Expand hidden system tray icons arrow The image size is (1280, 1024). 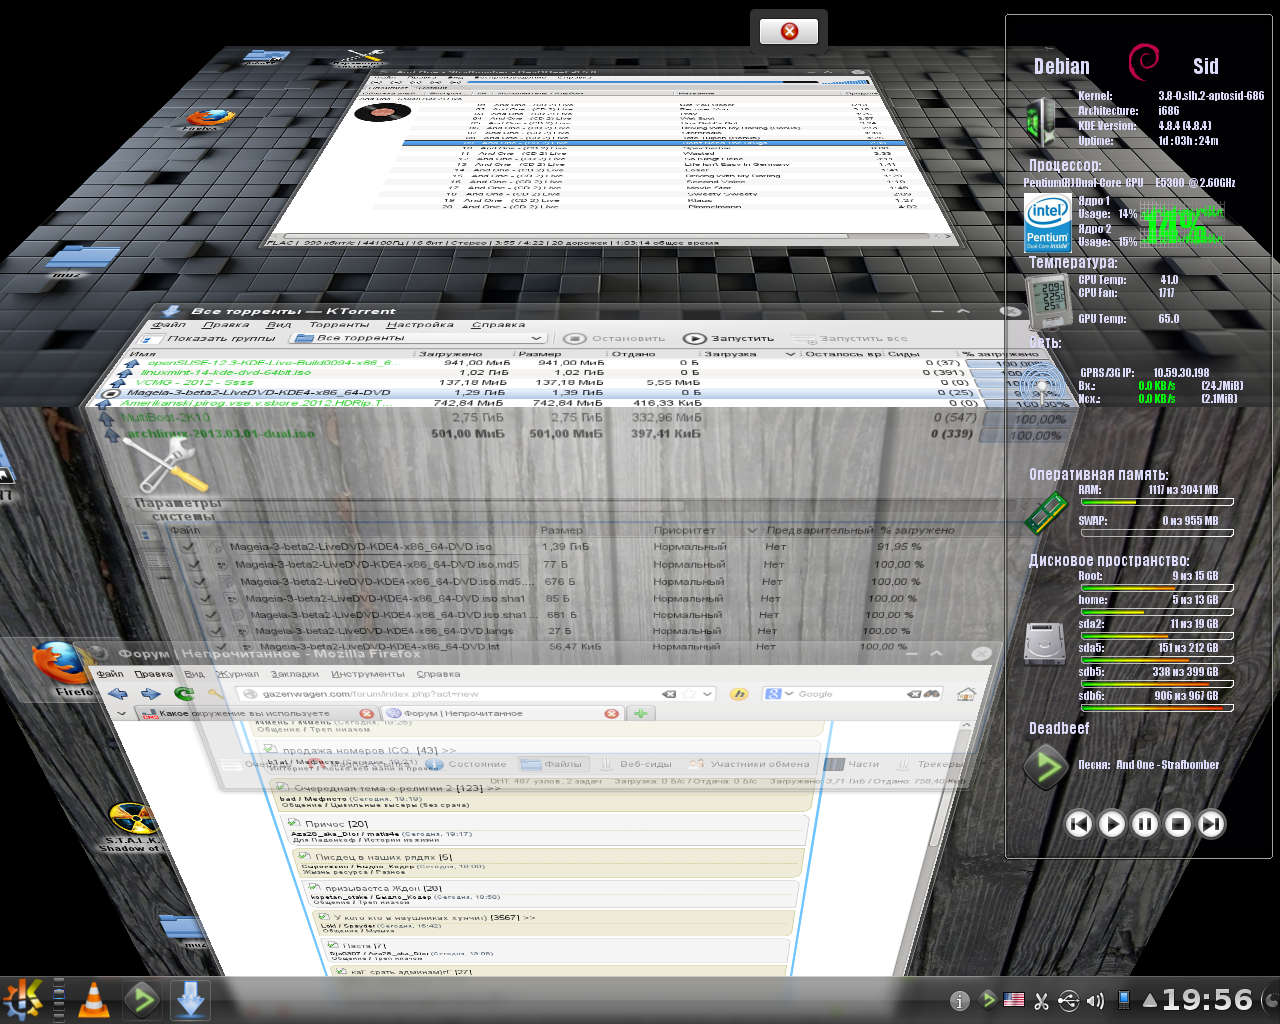coord(1150,1000)
